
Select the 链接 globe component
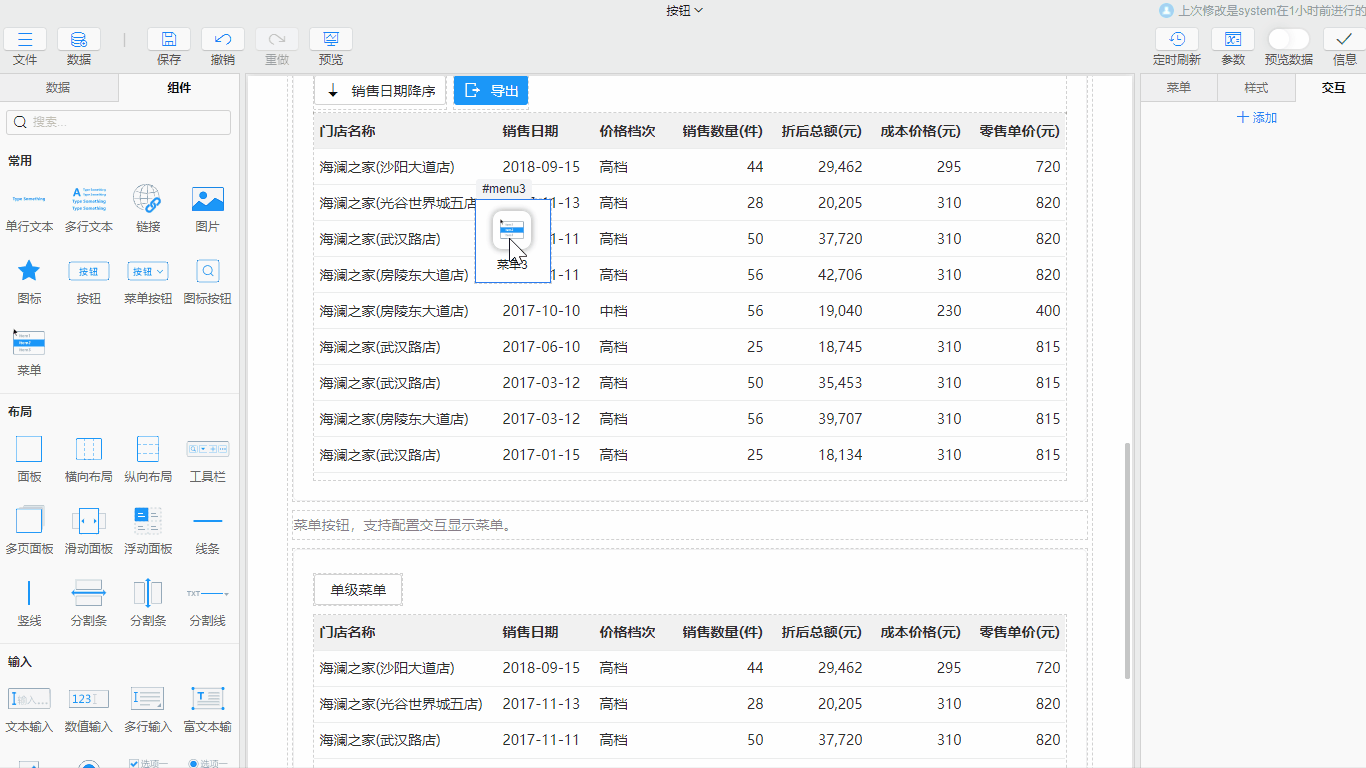click(x=147, y=199)
